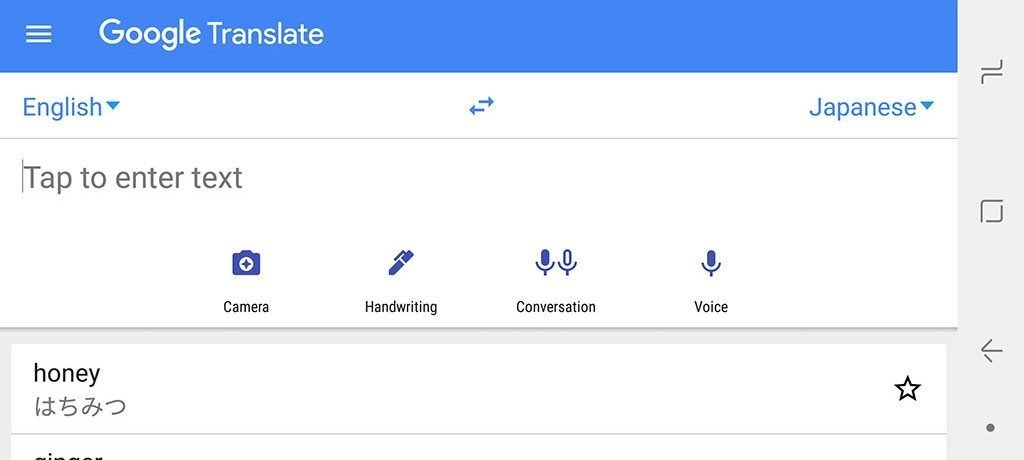Star the honey translation

click(907, 389)
